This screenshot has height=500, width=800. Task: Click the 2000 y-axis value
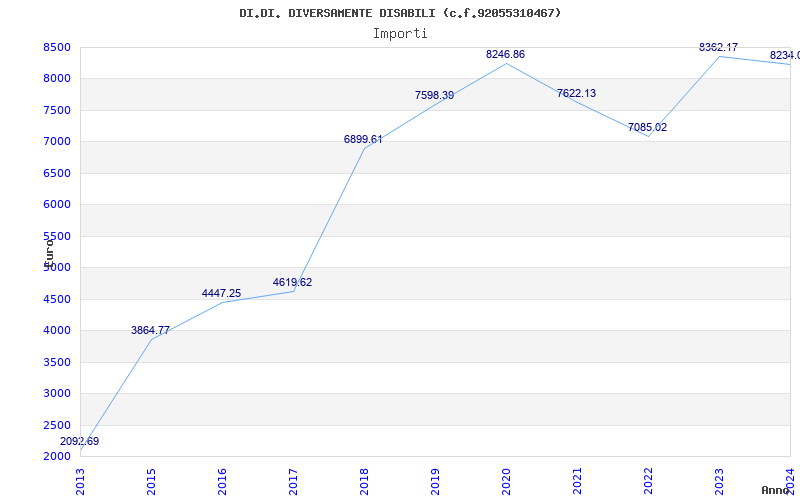pos(57,456)
